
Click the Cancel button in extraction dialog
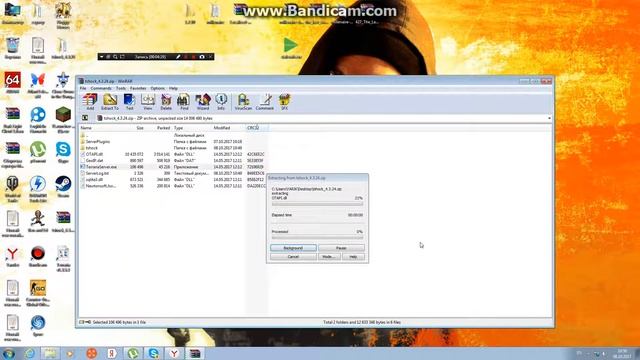293,257
